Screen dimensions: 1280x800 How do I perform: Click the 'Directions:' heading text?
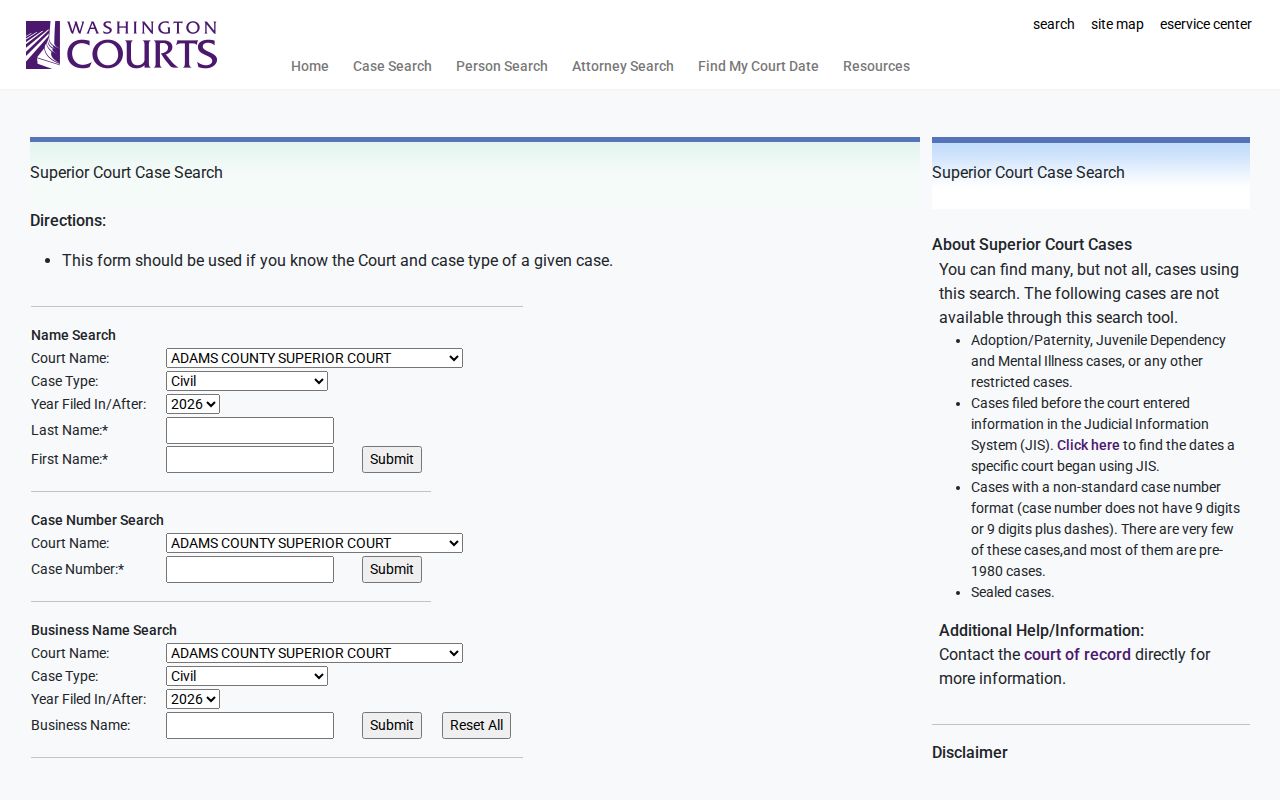tap(68, 220)
